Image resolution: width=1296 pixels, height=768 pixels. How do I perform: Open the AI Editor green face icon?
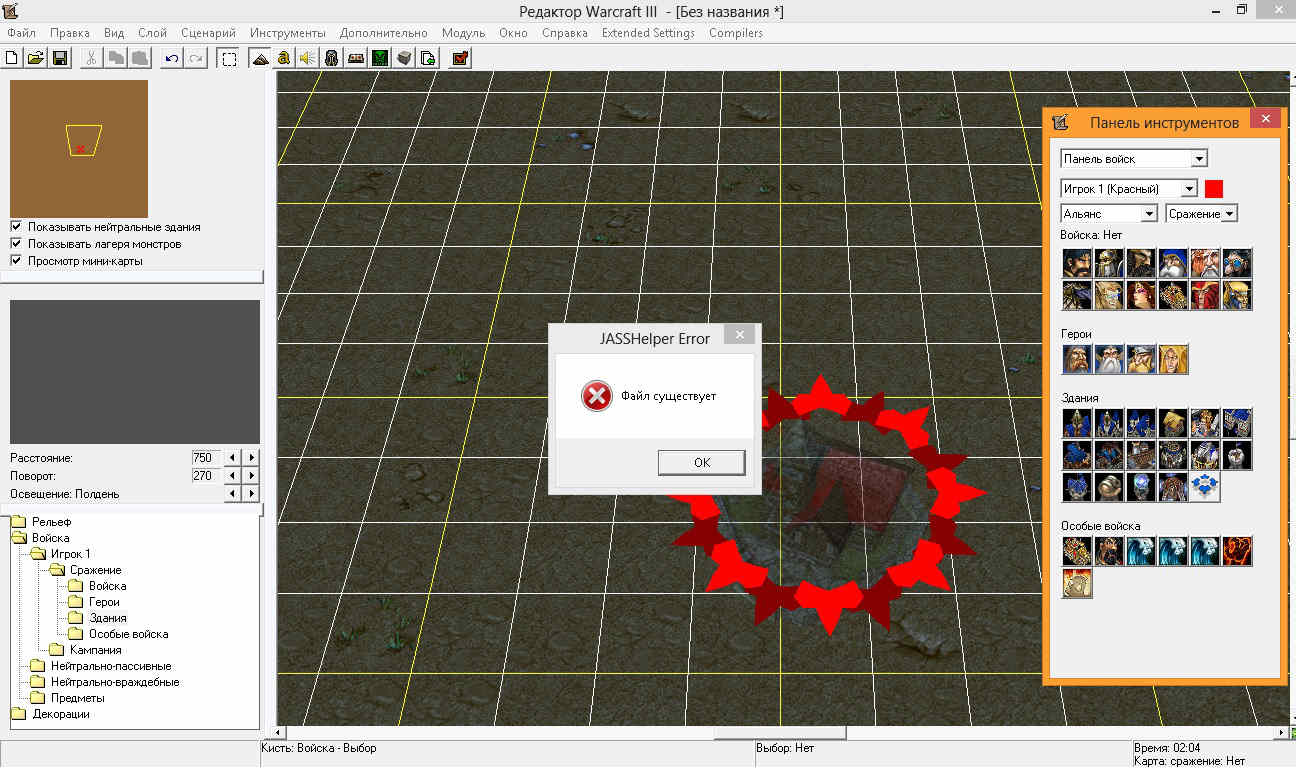[x=379, y=58]
